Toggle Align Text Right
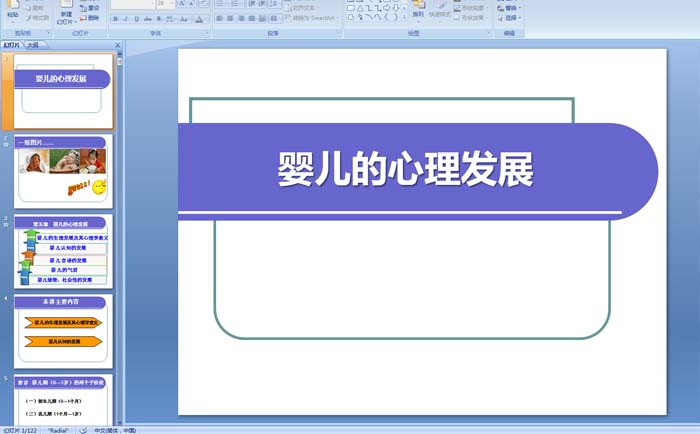 [x=241, y=19]
